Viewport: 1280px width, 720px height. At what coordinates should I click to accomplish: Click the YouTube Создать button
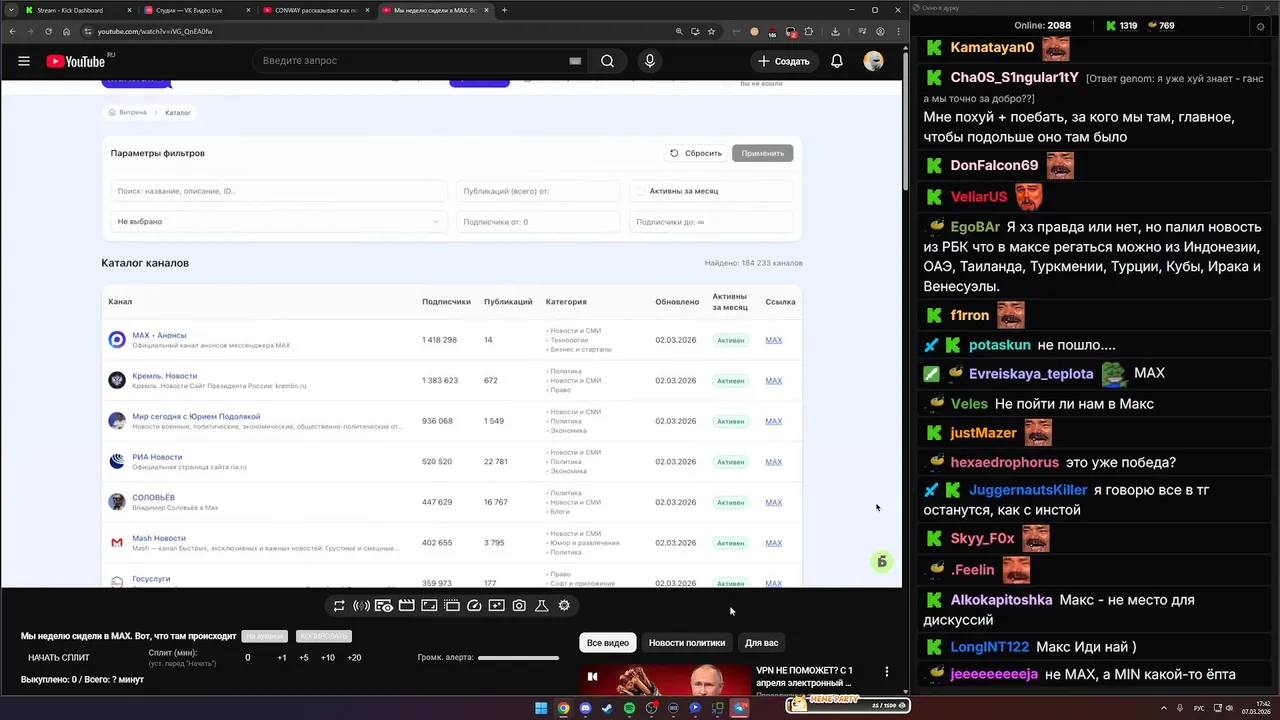[783, 61]
